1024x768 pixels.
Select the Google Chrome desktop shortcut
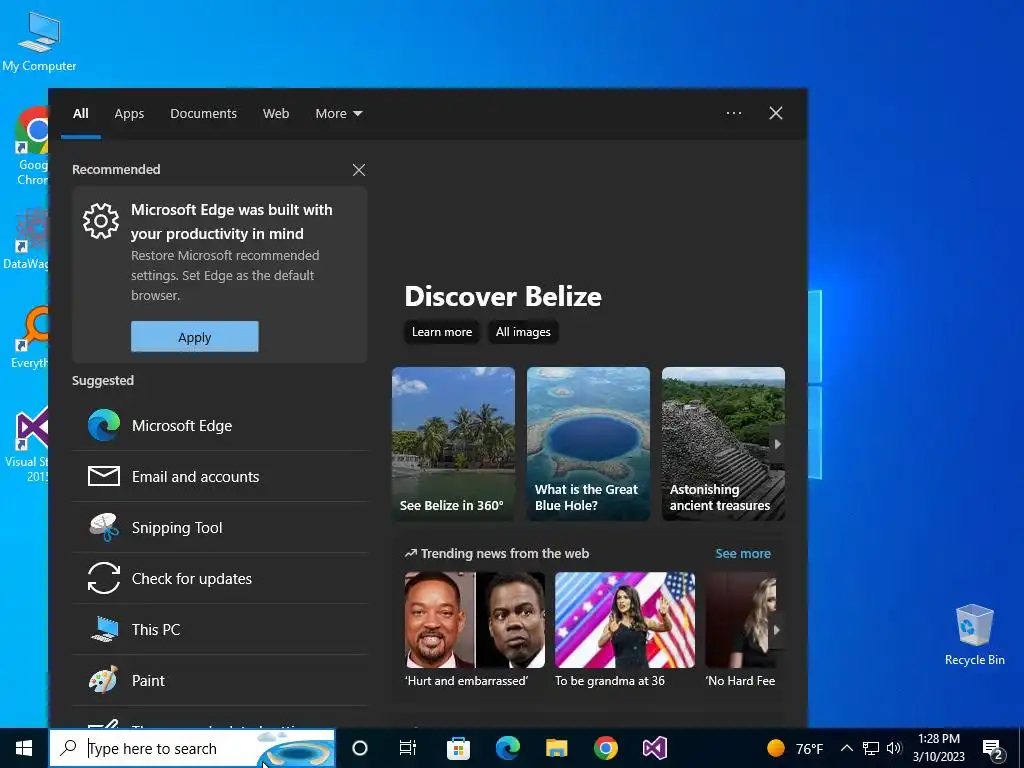pos(32,146)
